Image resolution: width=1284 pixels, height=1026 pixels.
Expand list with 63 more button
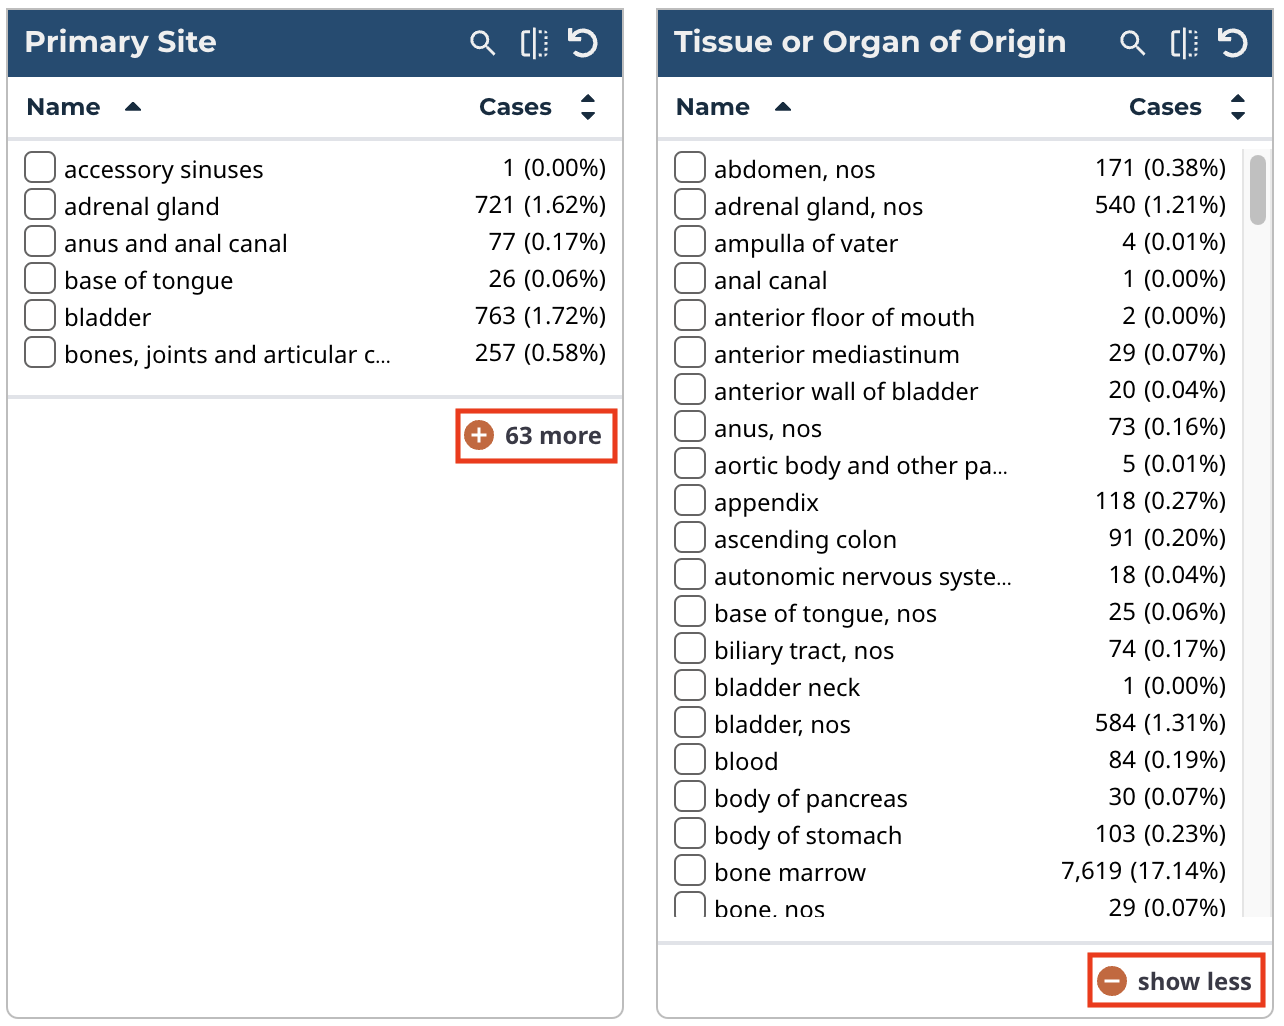tap(536, 436)
